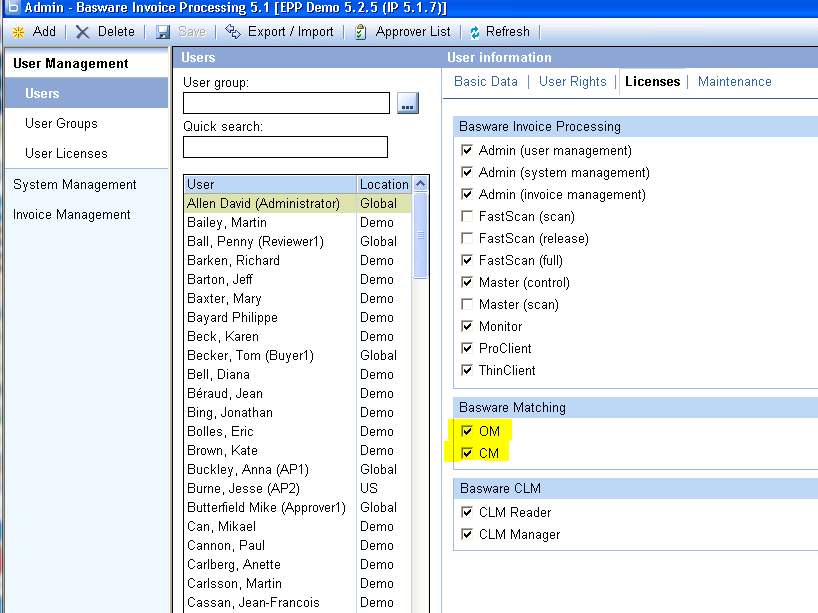Select user Burne, Jesse (AP2)
Image resolution: width=818 pixels, height=613 pixels.
[298, 488]
